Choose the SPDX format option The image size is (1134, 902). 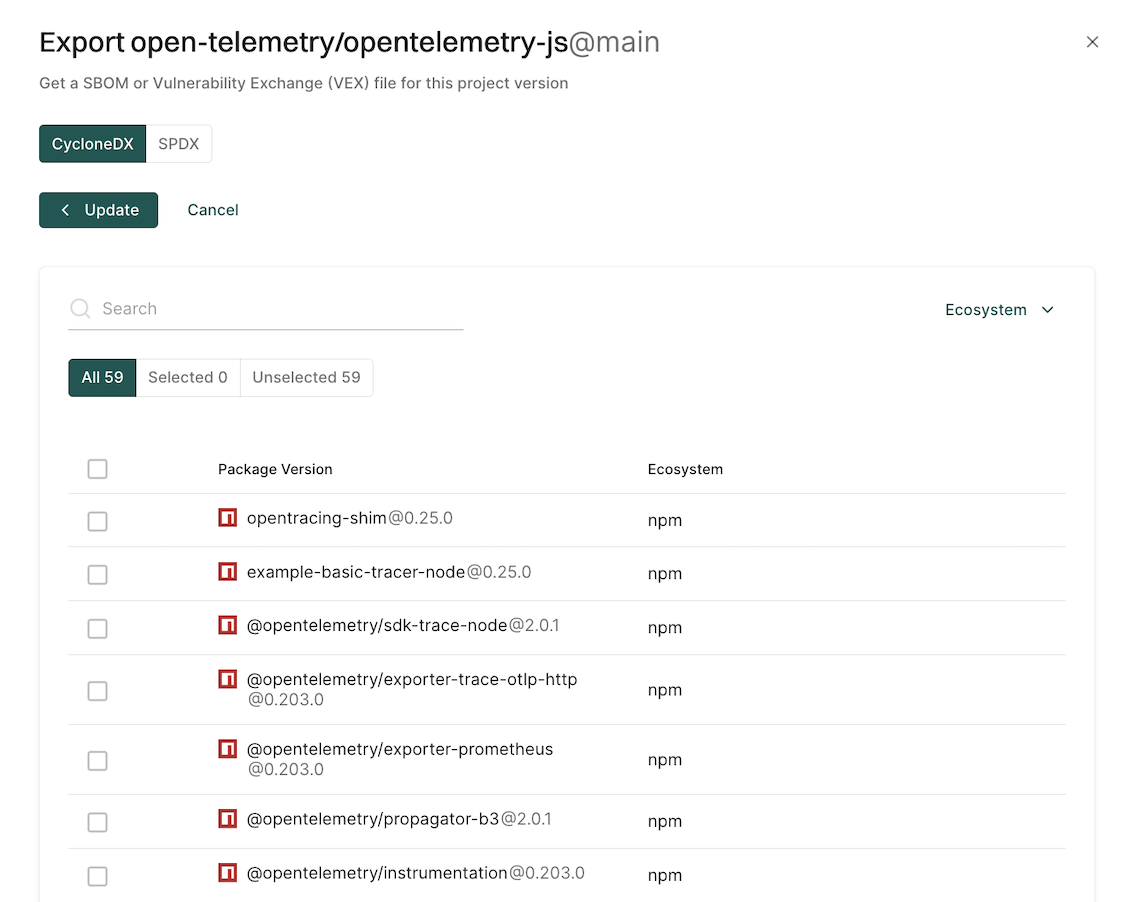pos(179,144)
